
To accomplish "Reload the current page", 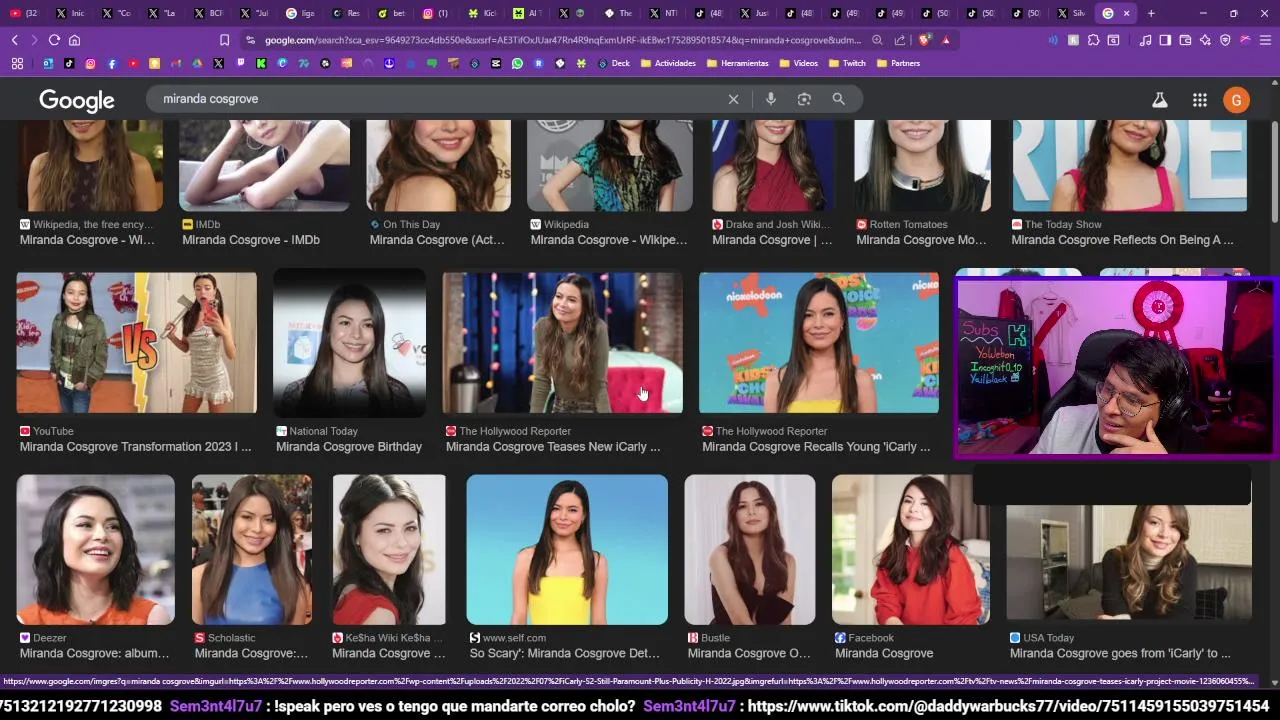I will coord(54,40).
